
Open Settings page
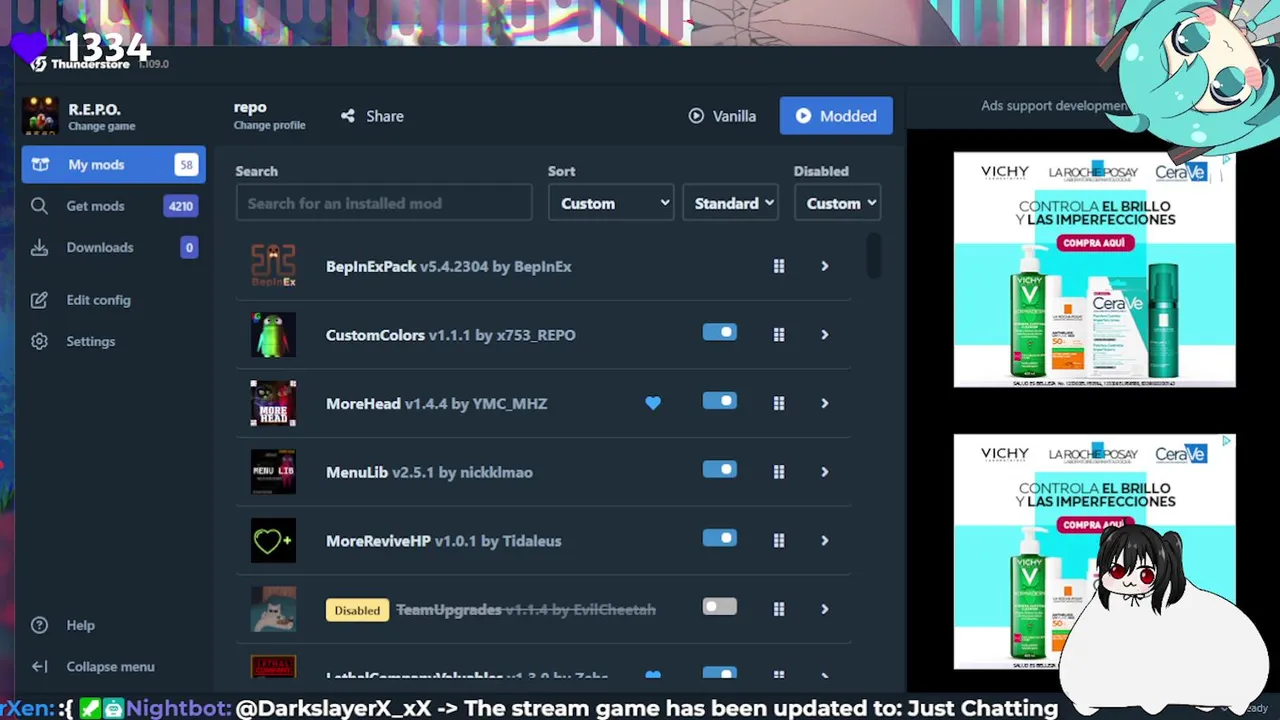[x=113, y=341]
